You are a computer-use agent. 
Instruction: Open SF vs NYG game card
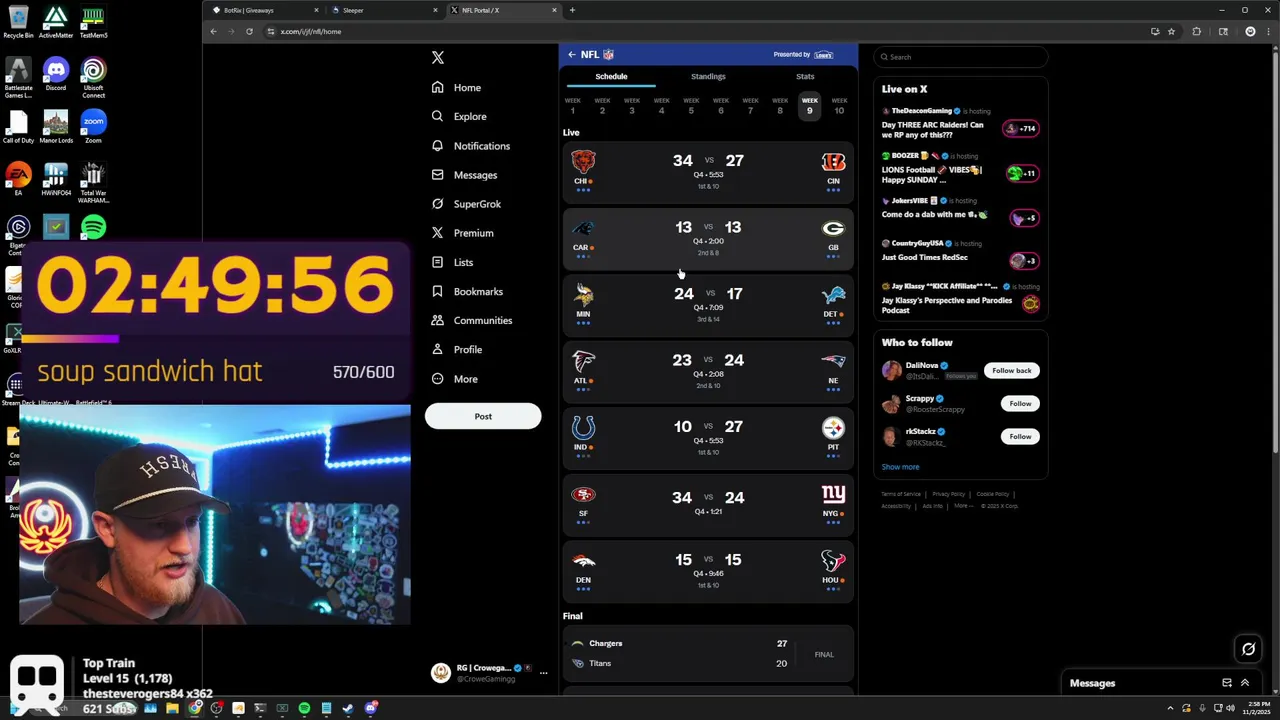(708, 505)
